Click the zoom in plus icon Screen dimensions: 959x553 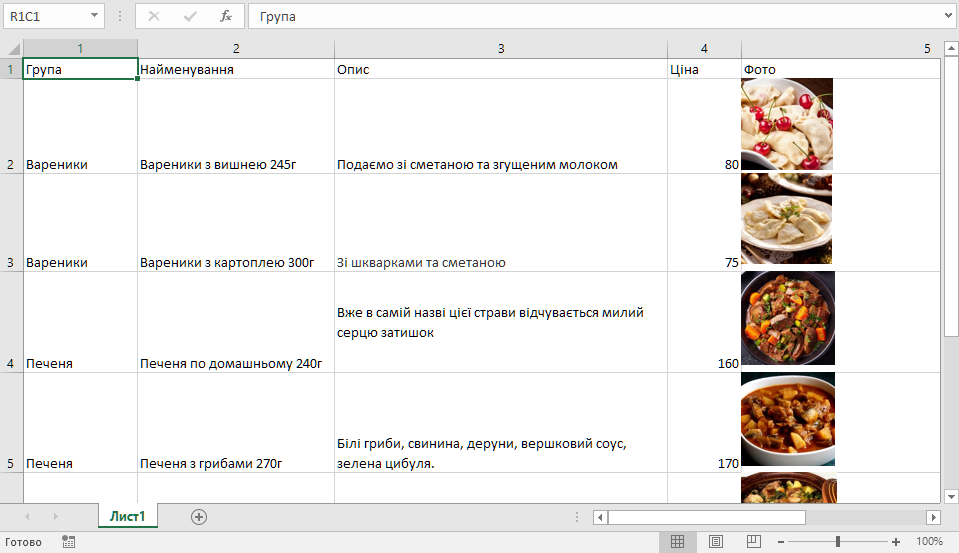tap(896, 541)
